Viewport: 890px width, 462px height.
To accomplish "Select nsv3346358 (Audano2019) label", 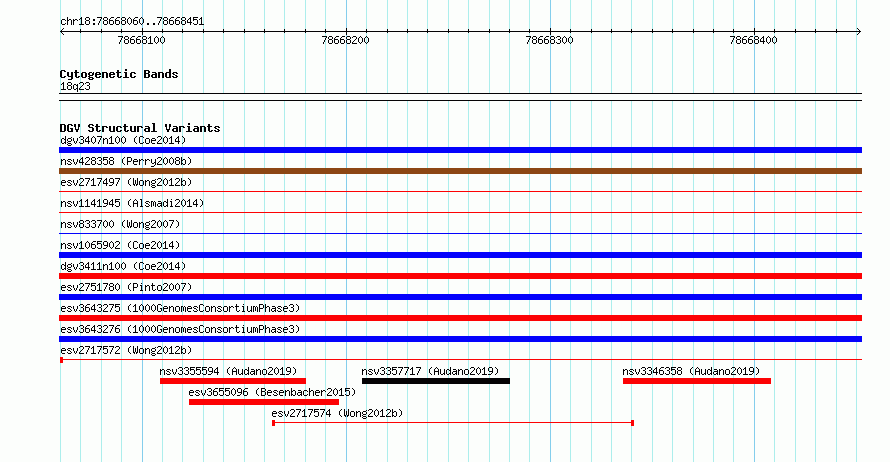I will pyautogui.click(x=691, y=371).
